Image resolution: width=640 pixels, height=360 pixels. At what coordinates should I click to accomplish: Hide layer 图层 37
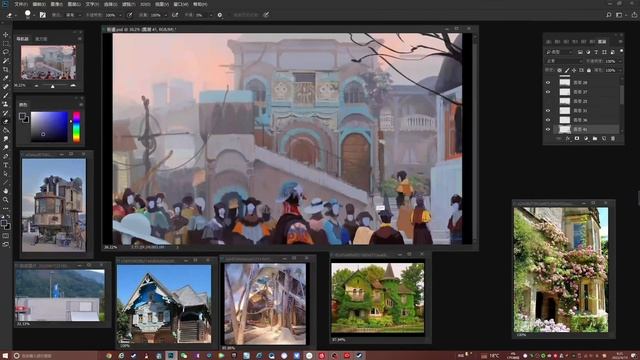click(x=548, y=92)
